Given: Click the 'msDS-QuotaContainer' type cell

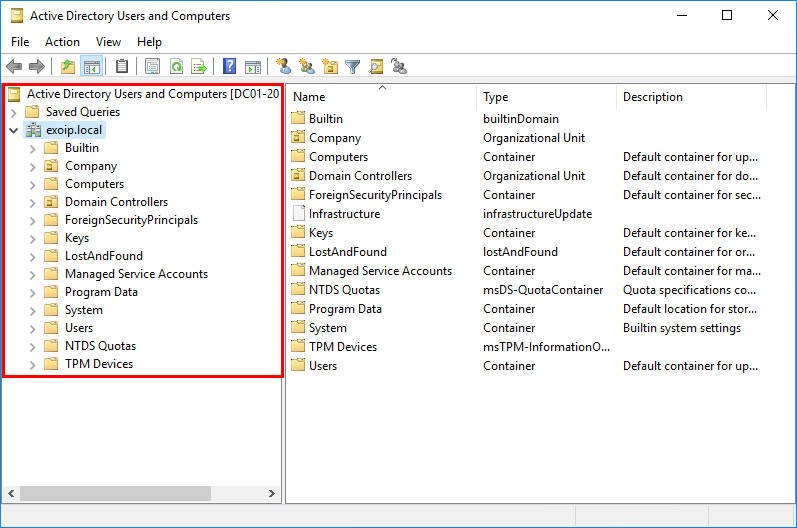Looking at the screenshot, I should (x=543, y=290).
